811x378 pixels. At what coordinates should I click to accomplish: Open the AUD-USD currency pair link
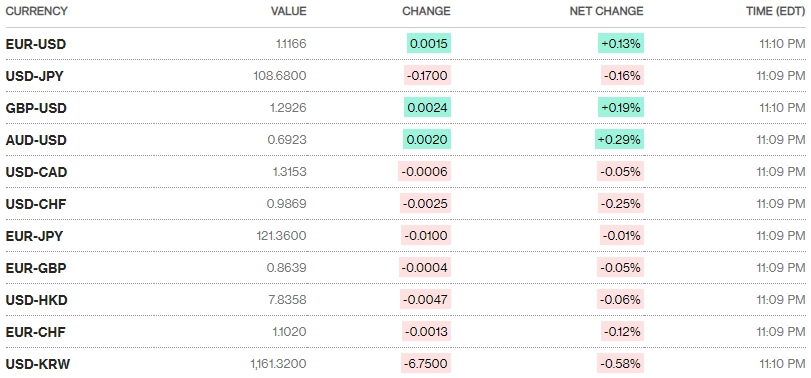tap(36, 140)
